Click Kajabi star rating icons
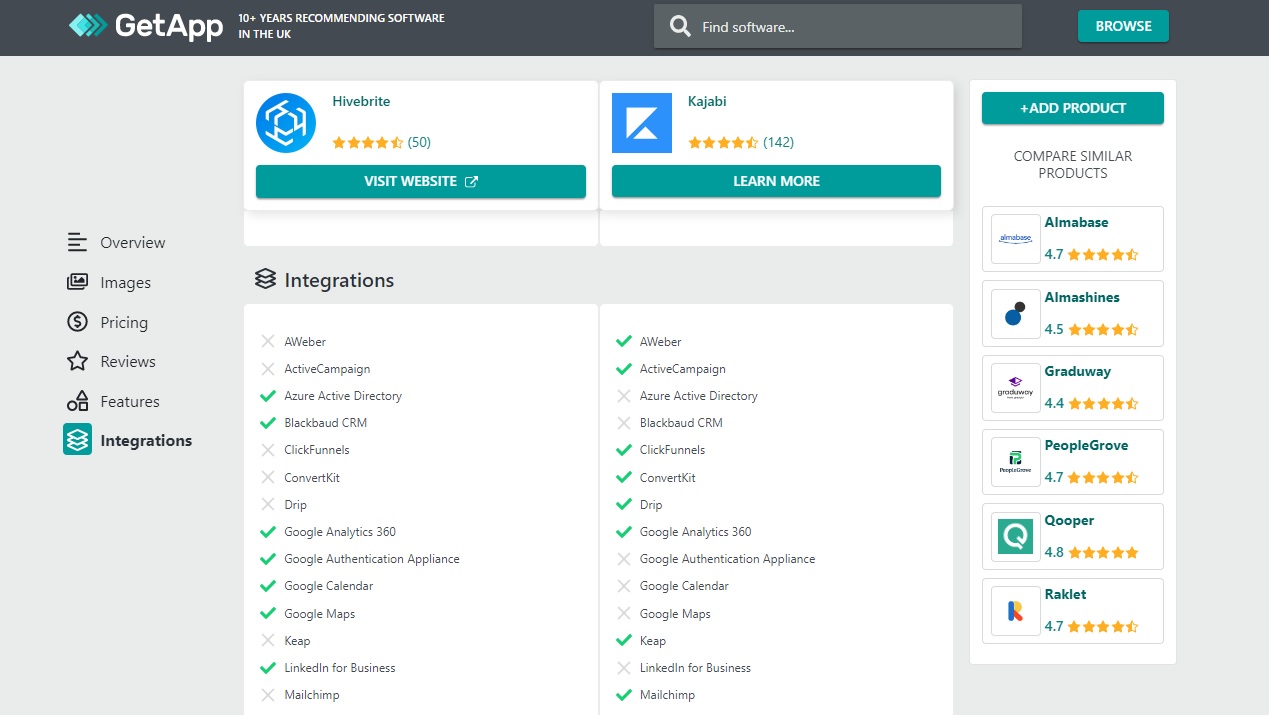Image resolution: width=1269 pixels, height=715 pixels. point(724,142)
